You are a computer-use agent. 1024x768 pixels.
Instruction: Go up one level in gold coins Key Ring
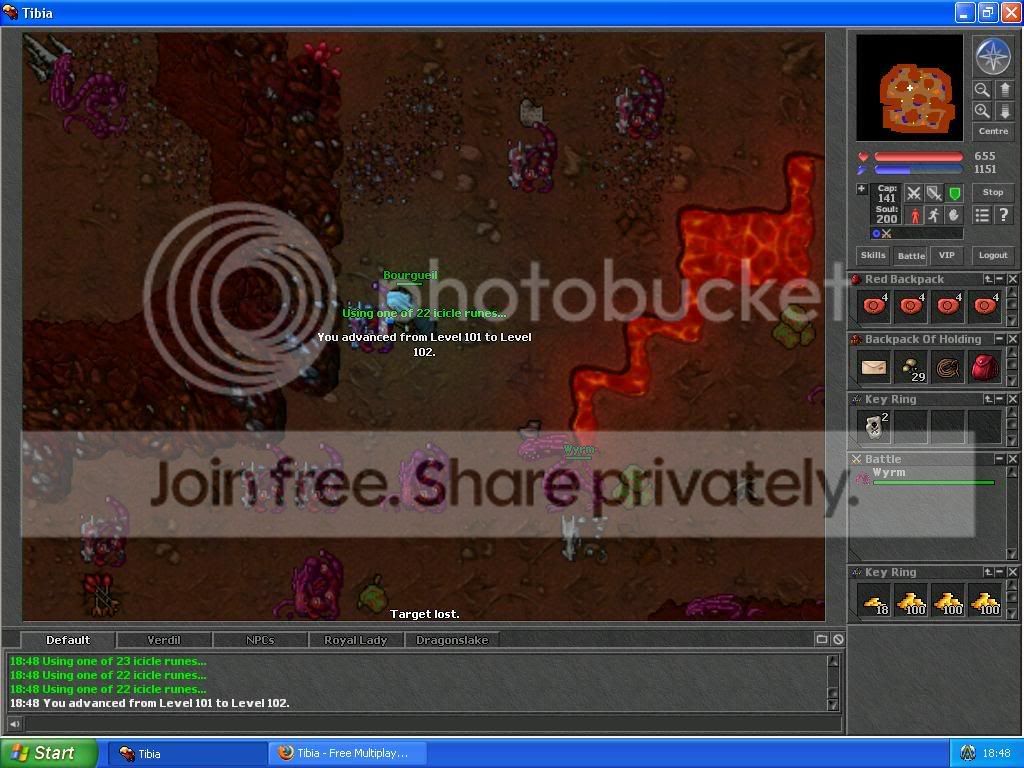pos(989,572)
